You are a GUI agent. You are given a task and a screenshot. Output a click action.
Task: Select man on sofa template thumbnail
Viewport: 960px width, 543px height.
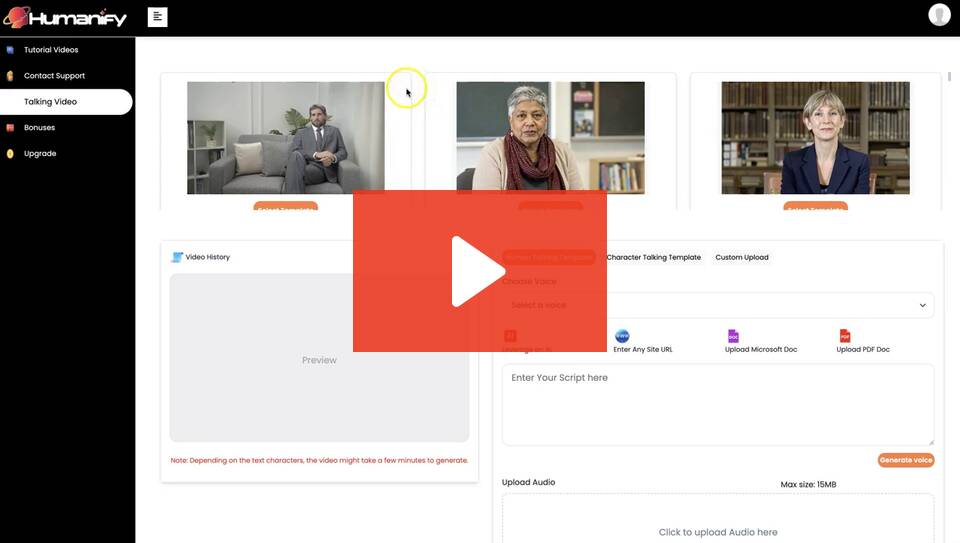[x=285, y=138]
